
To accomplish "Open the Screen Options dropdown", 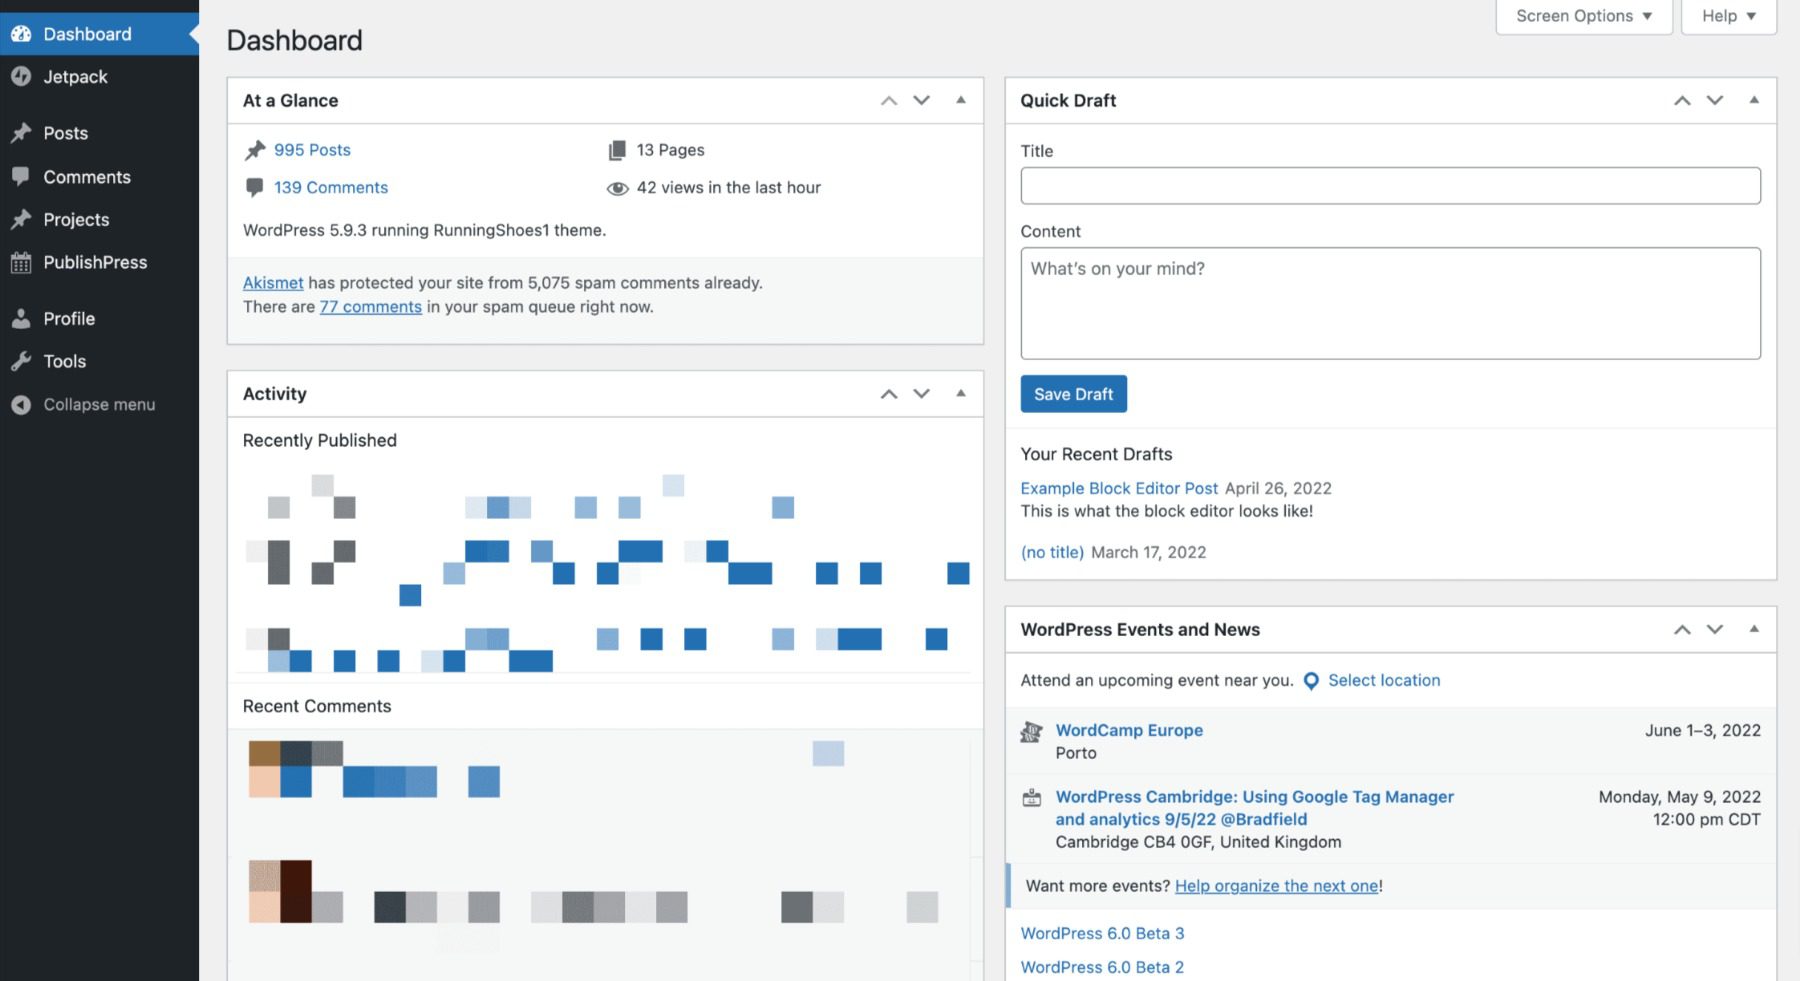I will (1583, 16).
